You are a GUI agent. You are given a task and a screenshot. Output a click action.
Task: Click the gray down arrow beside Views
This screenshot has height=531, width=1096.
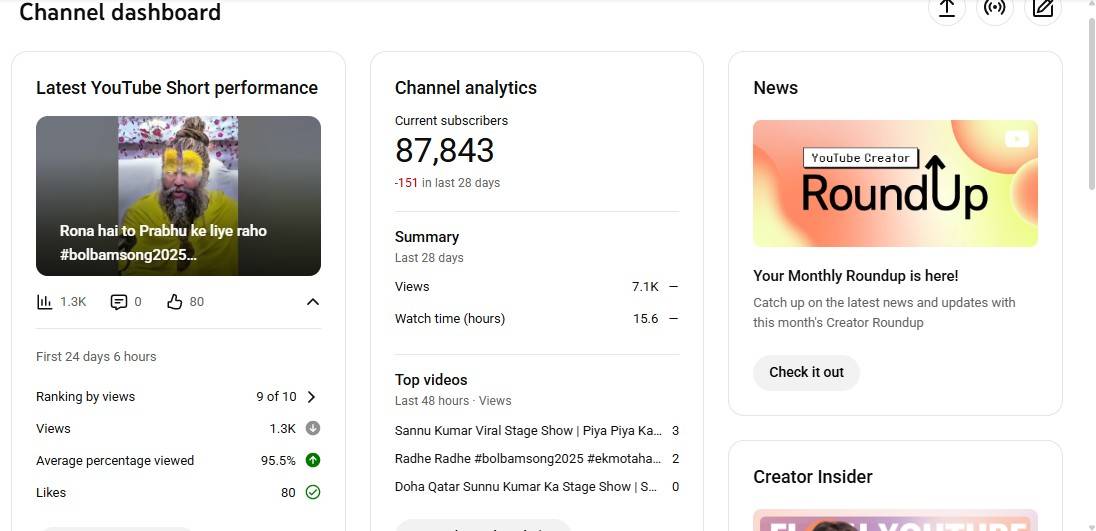(313, 429)
